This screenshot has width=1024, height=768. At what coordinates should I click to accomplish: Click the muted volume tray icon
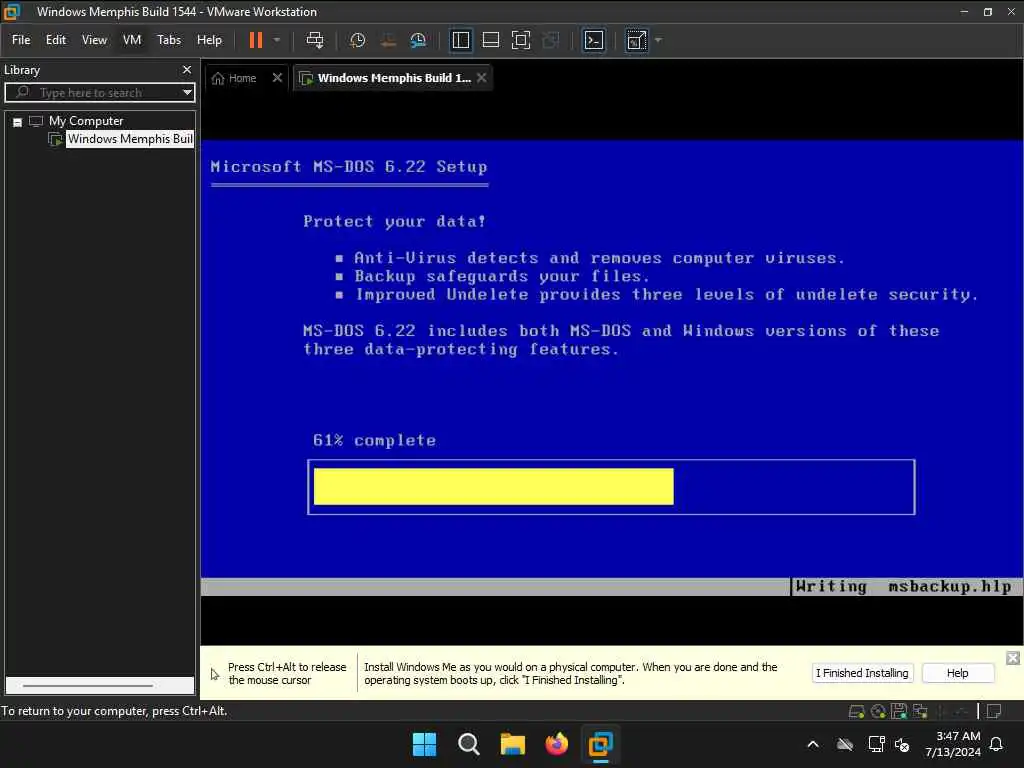(x=902, y=744)
